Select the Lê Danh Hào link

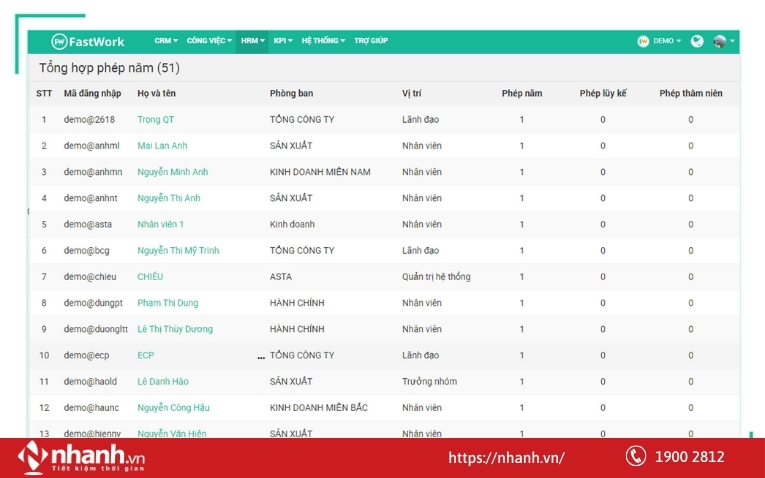(x=163, y=382)
